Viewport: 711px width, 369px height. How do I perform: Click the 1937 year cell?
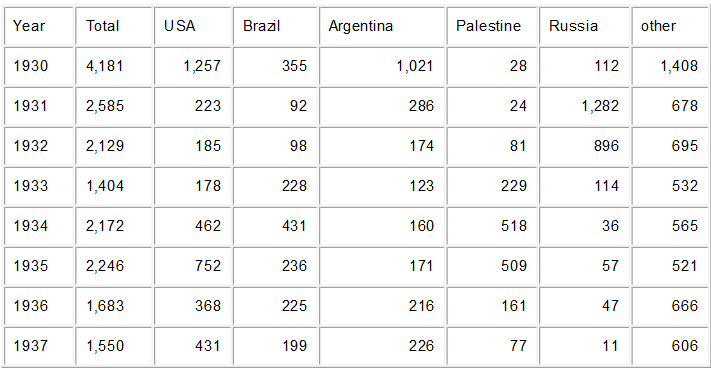coord(39,345)
